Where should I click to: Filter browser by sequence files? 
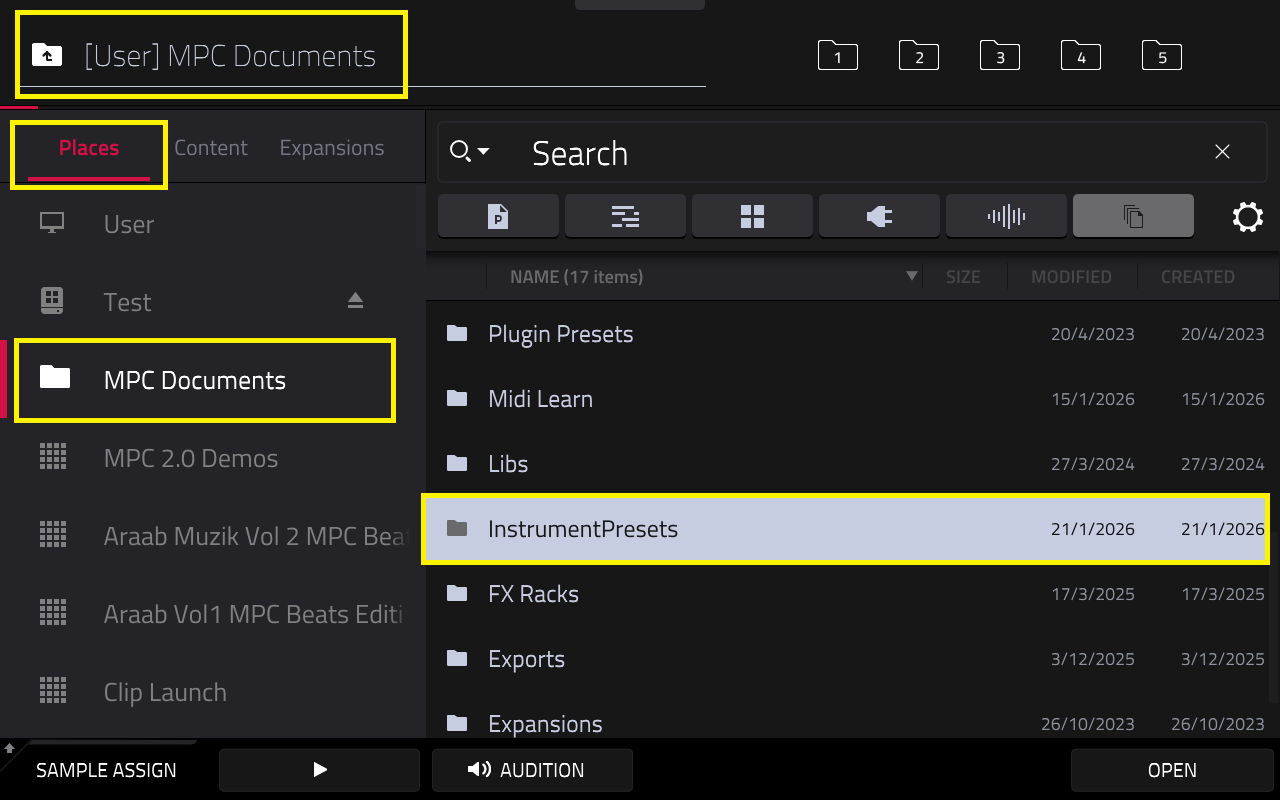click(x=625, y=216)
